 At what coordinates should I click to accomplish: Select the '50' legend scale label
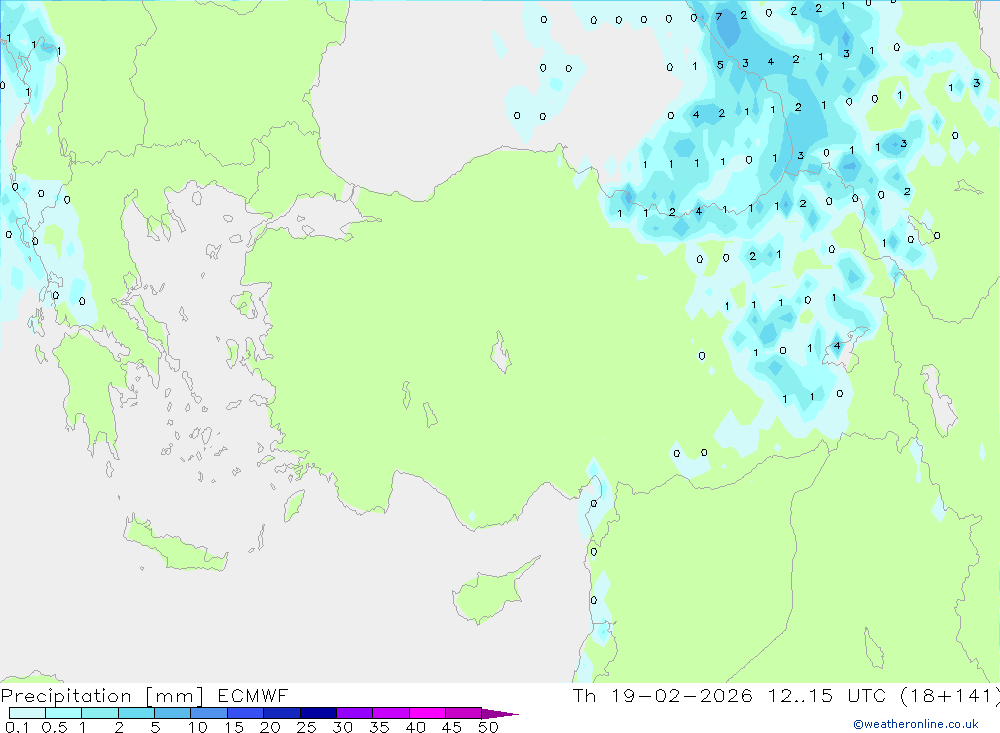(489, 727)
